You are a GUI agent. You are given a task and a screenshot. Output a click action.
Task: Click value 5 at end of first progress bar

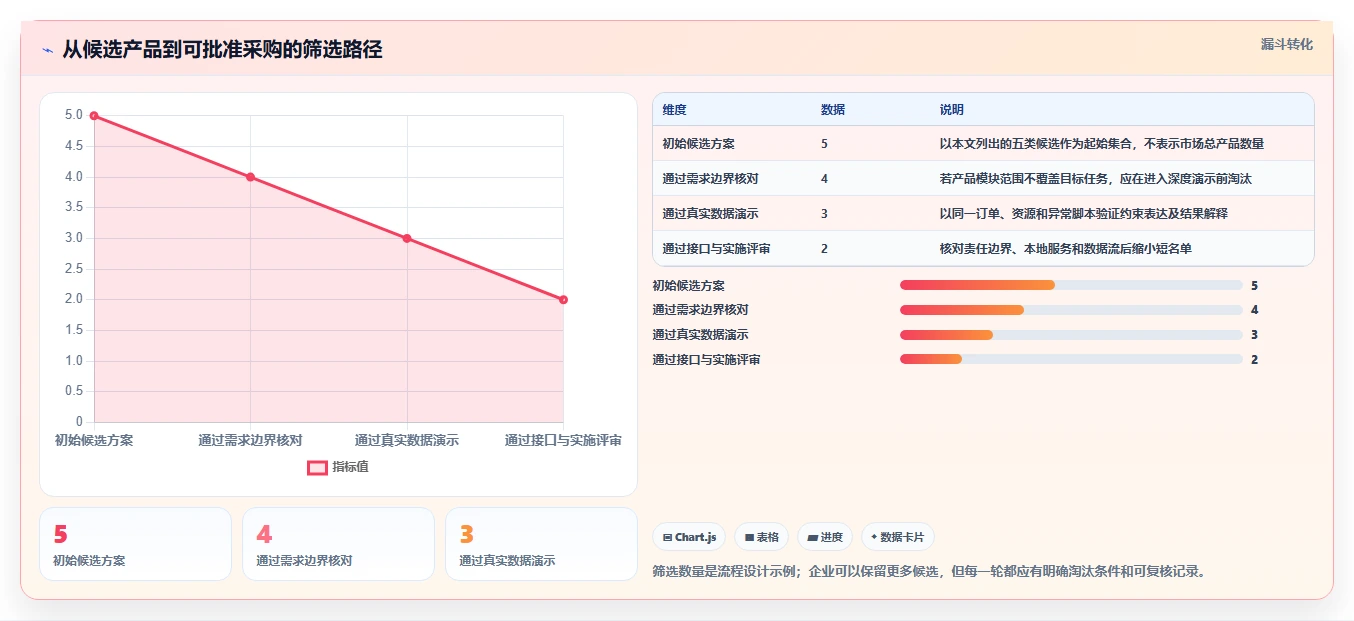[x=1254, y=285]
